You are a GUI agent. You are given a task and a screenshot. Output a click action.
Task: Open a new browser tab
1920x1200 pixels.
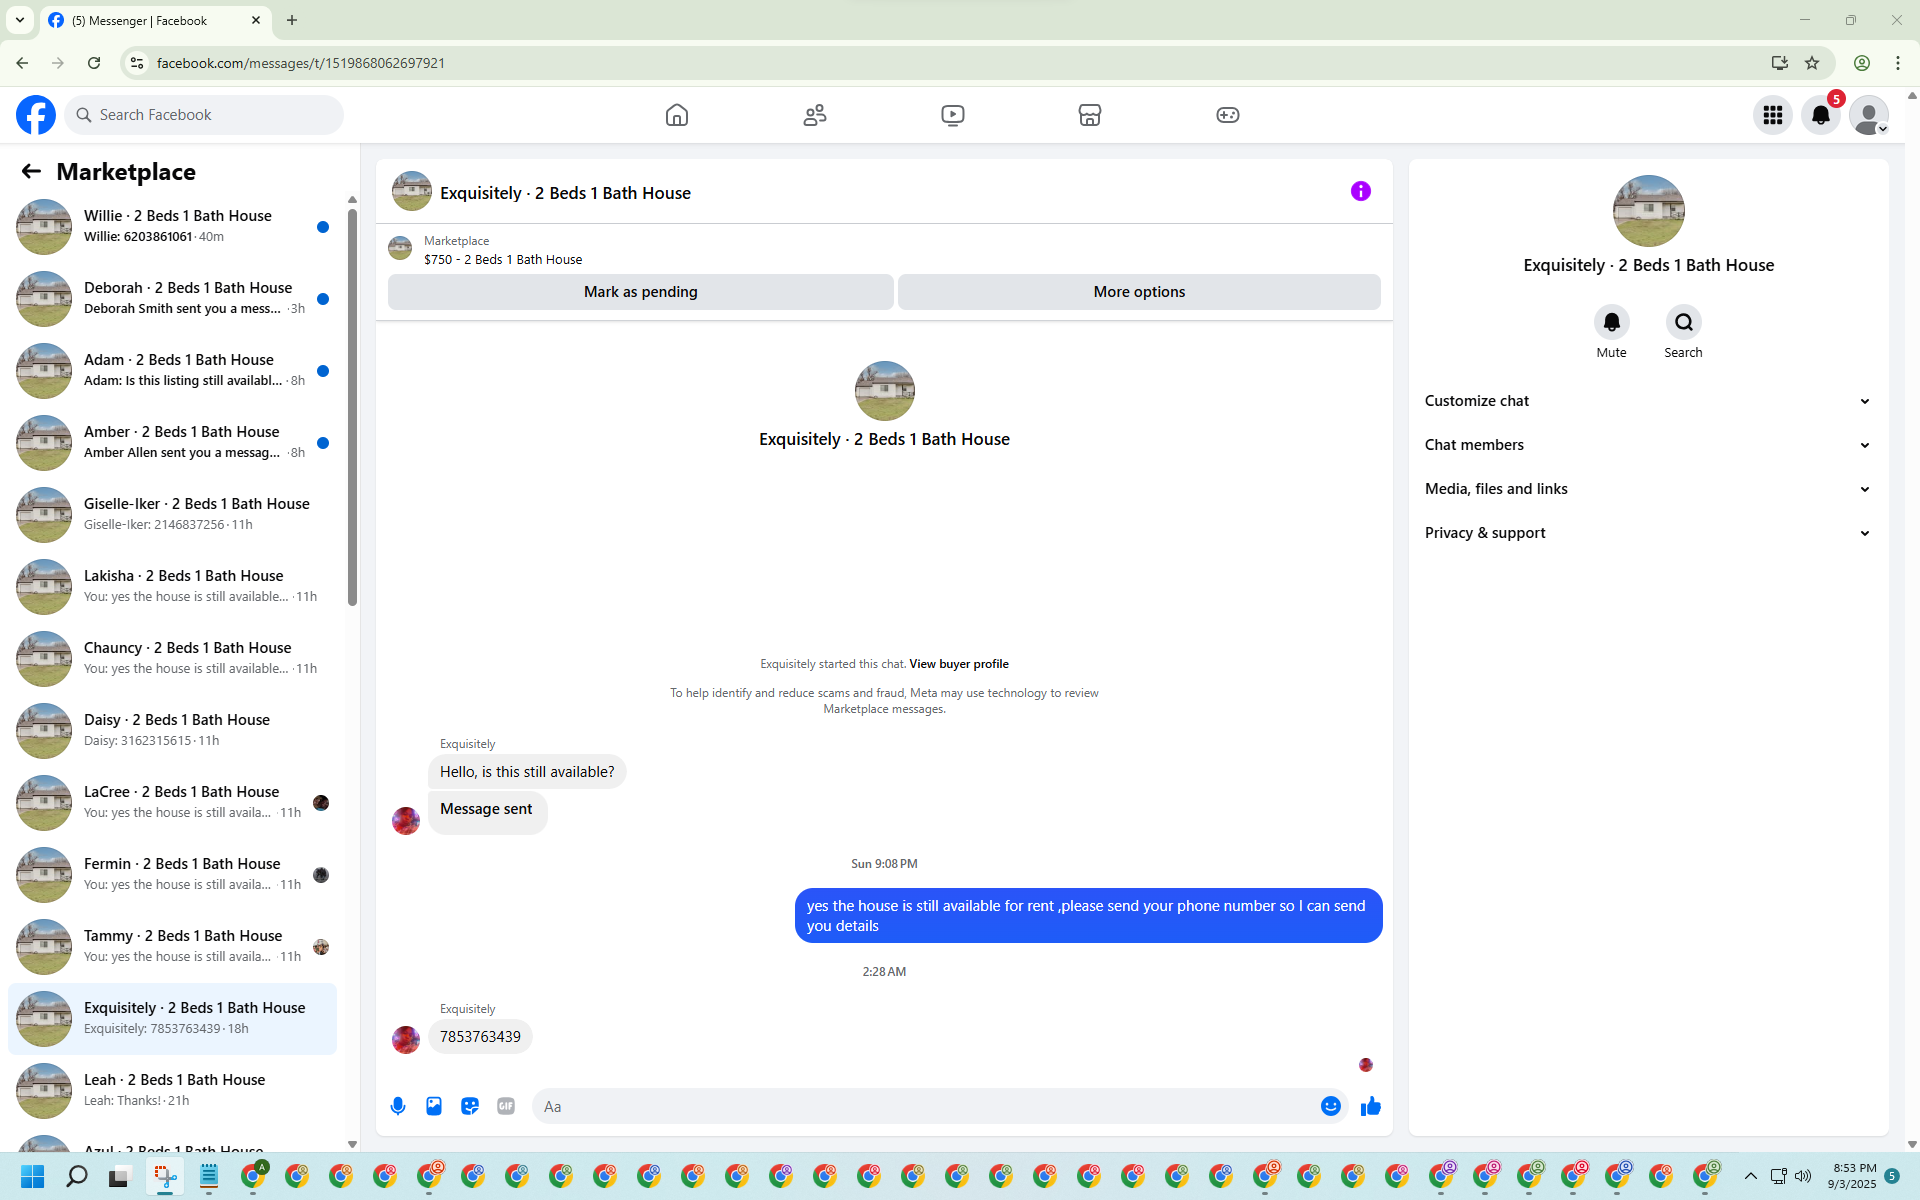point(292,20)
